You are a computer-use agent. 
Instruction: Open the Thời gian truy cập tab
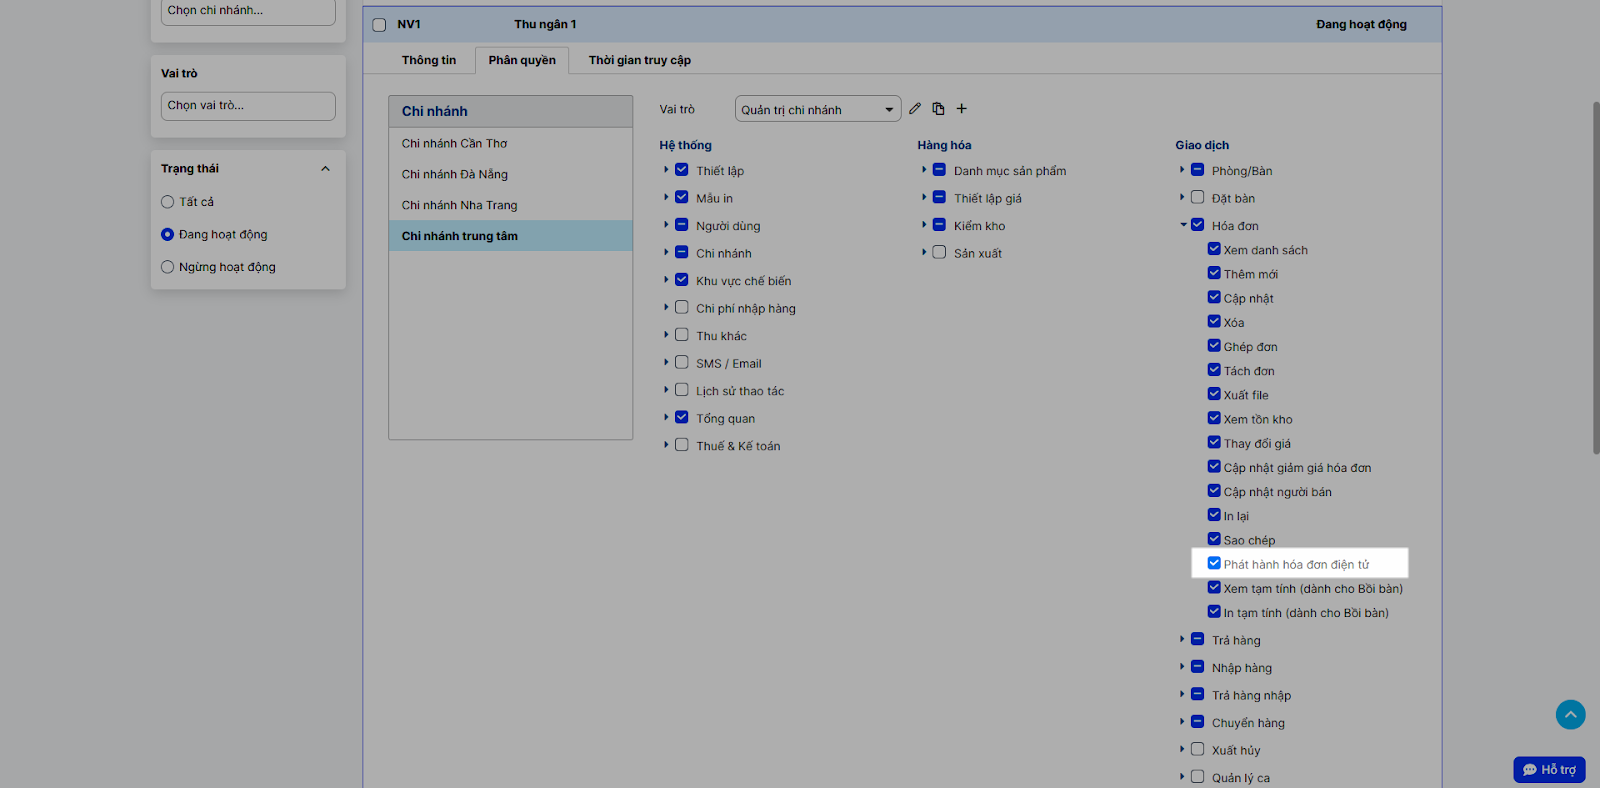[x=639, y=60]
